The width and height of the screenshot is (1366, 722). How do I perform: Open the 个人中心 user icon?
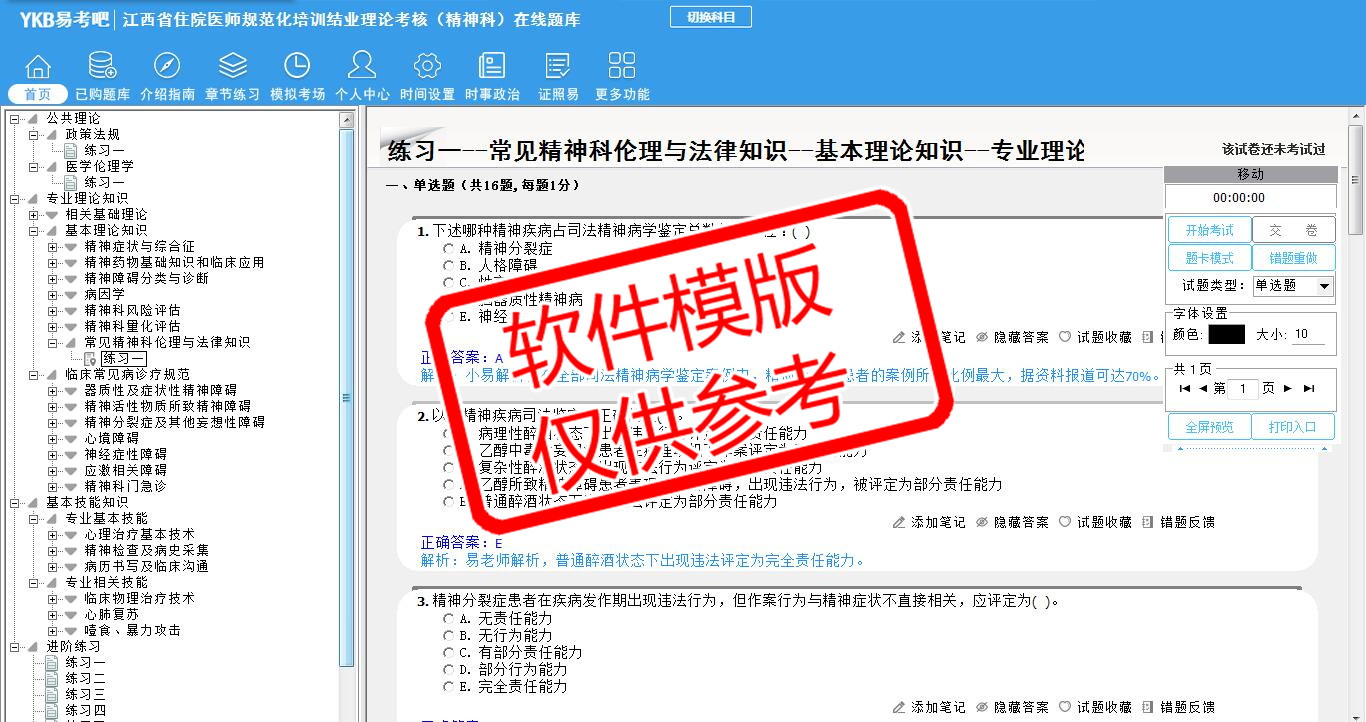(x=362, y=67)
